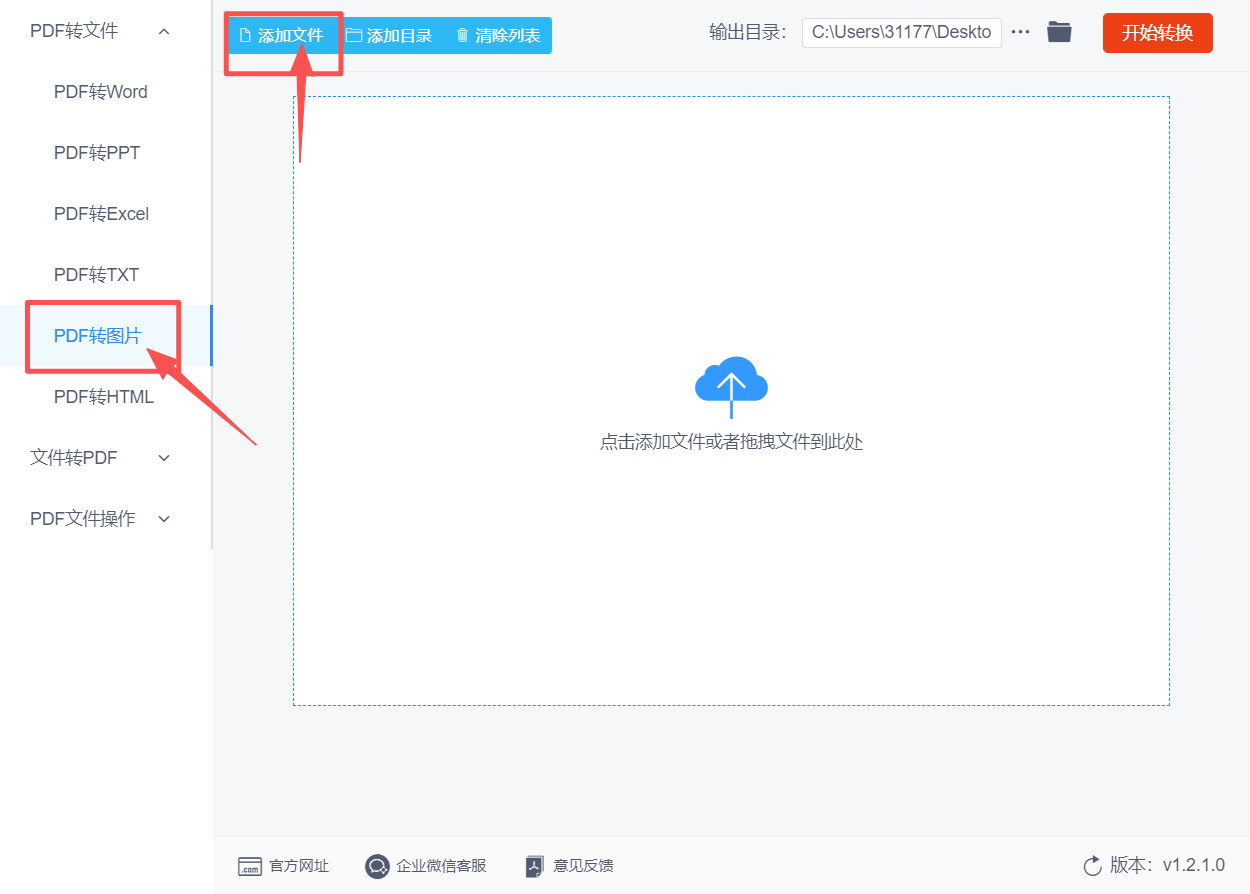Screen dimensions: 1250x894
Task: Click the feedback document icon
Action: 535,866
